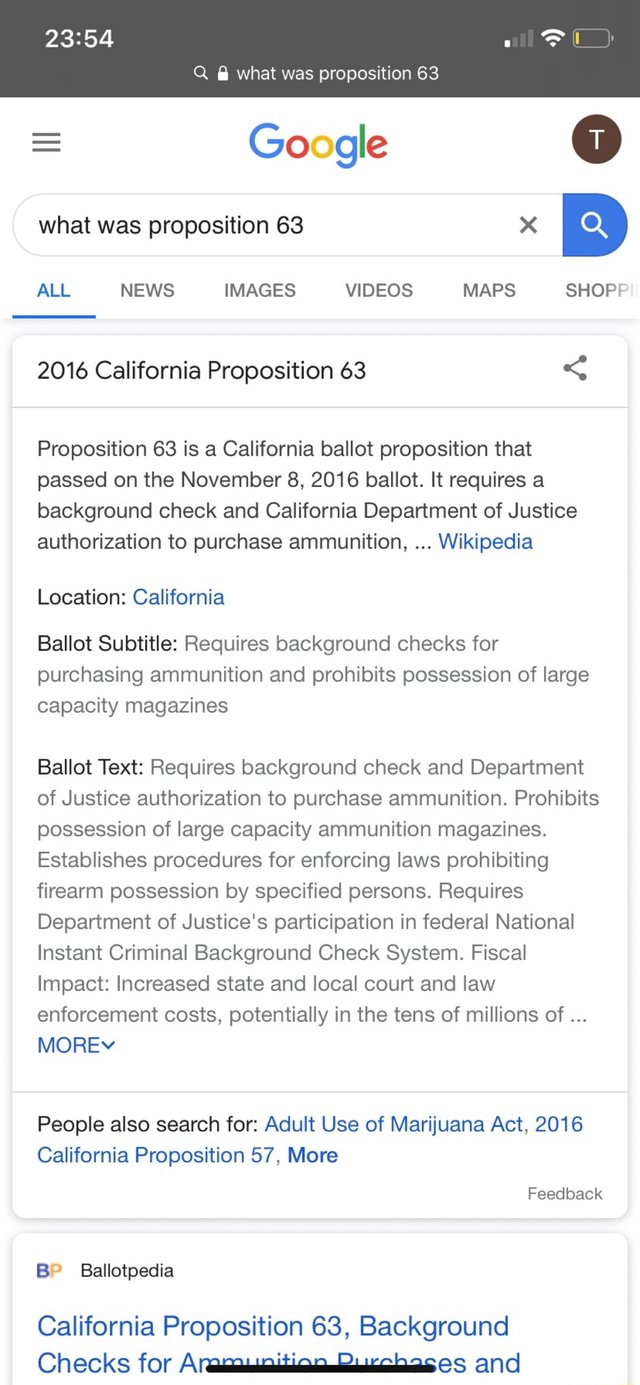Tap the share icon on the knowledge panel

coord(575,368)
